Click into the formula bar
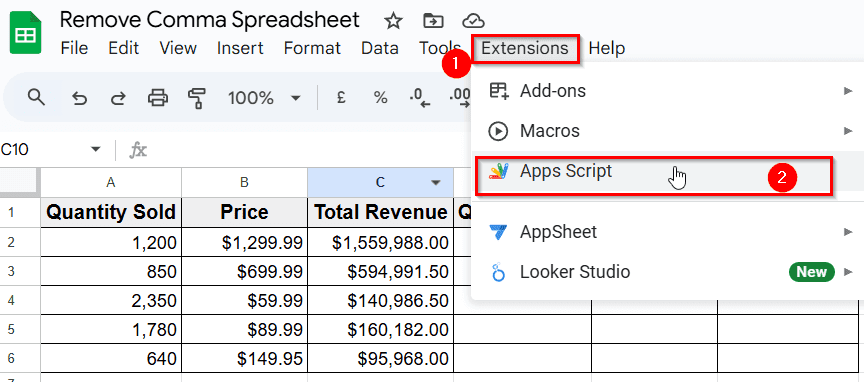Image resolution: width=864 pixels, height=382 pixels. click(x=309, y=149)
